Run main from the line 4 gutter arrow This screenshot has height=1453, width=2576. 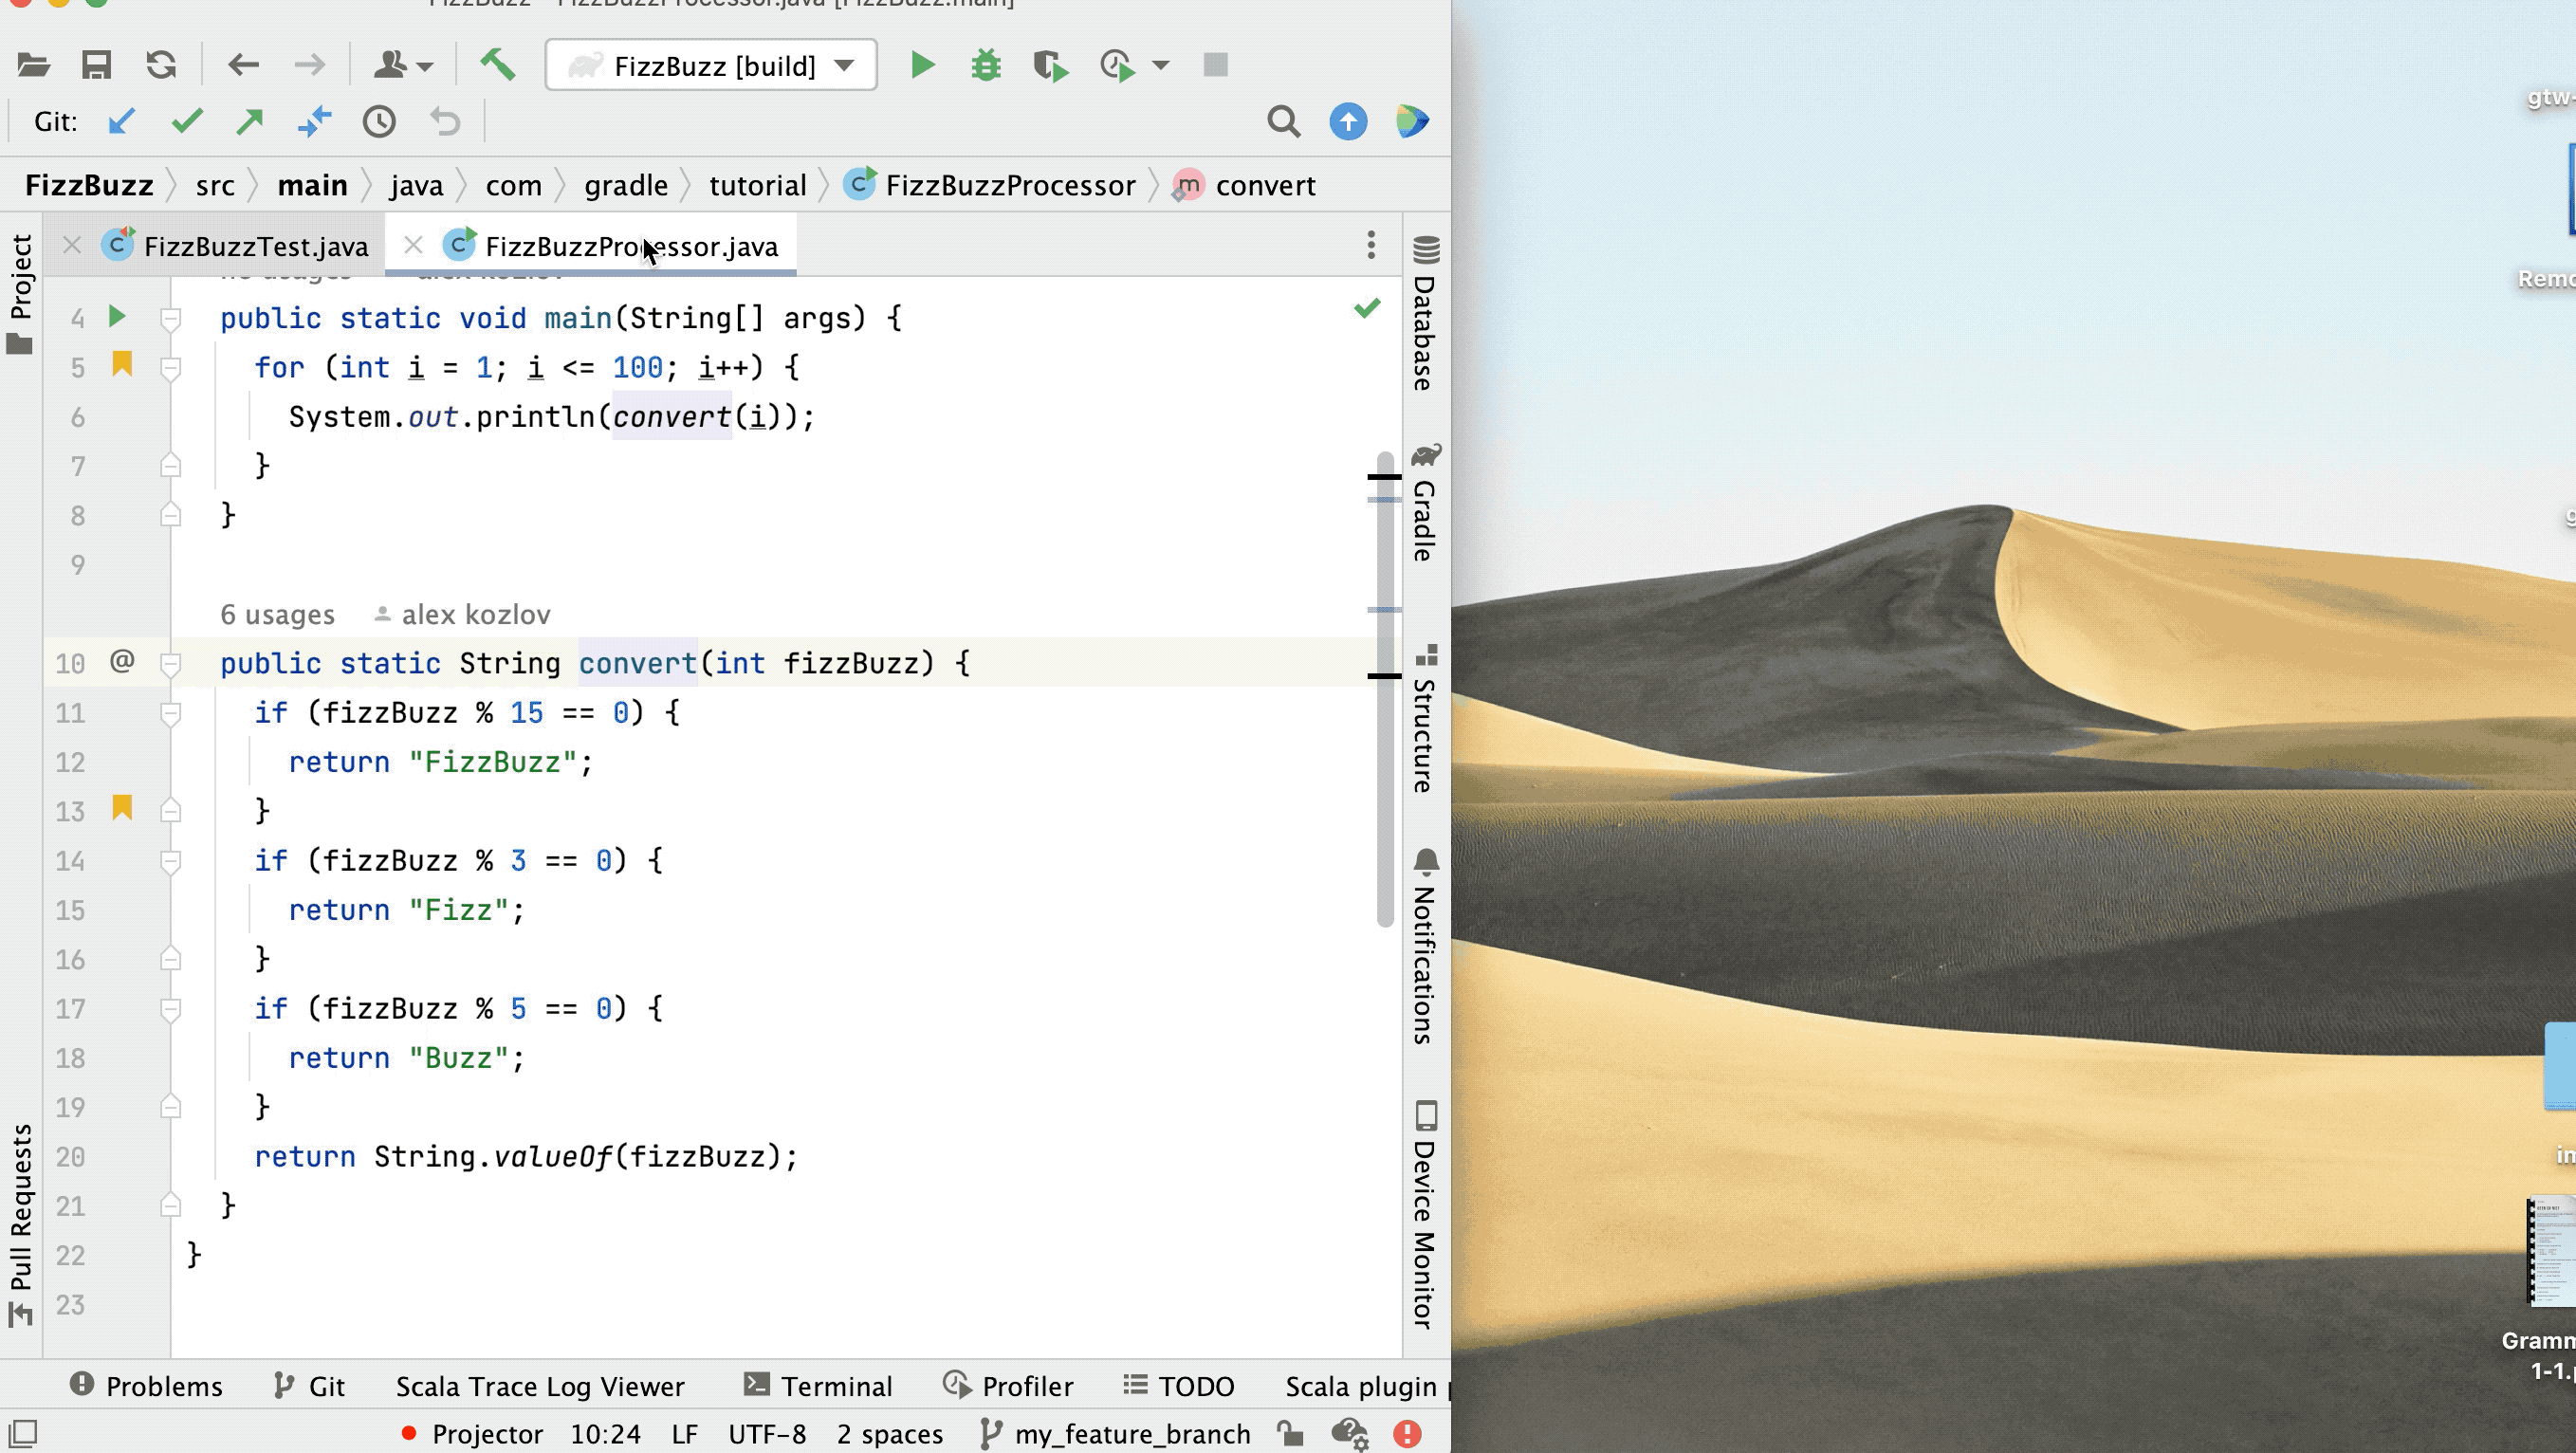[117, 317]
